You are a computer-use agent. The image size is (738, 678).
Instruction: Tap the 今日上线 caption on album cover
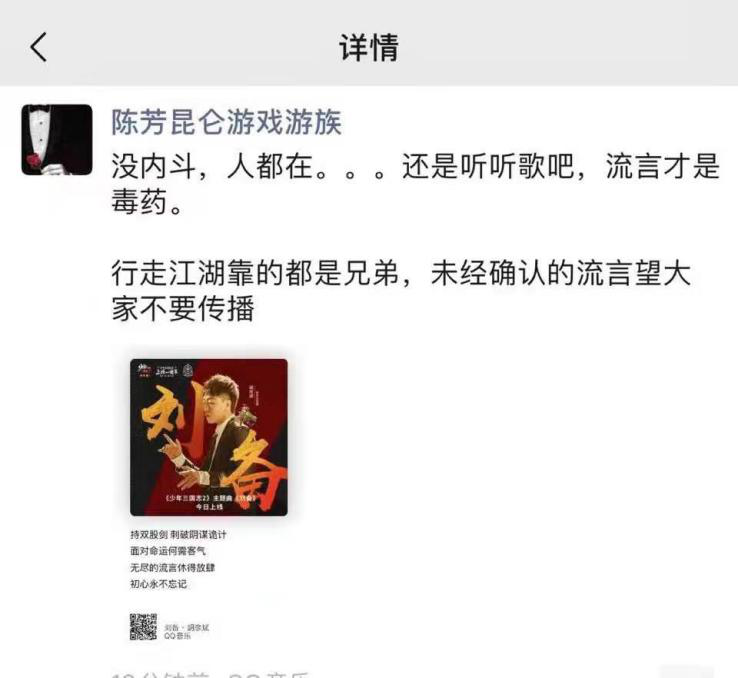point(209,507)
